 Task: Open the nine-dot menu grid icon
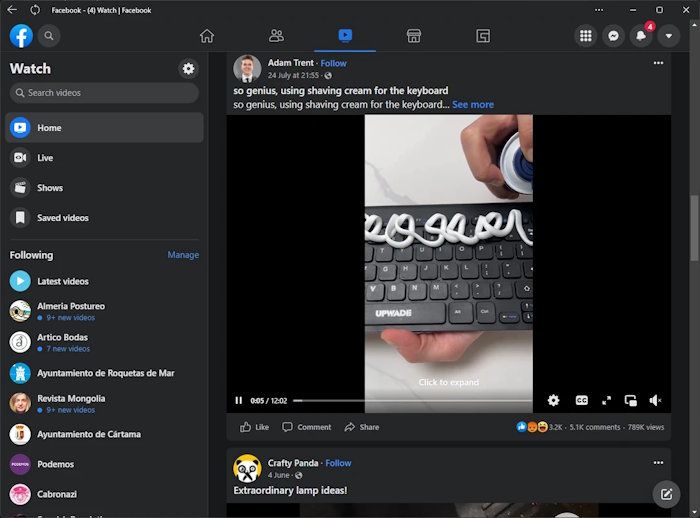(x=586, y=36)
